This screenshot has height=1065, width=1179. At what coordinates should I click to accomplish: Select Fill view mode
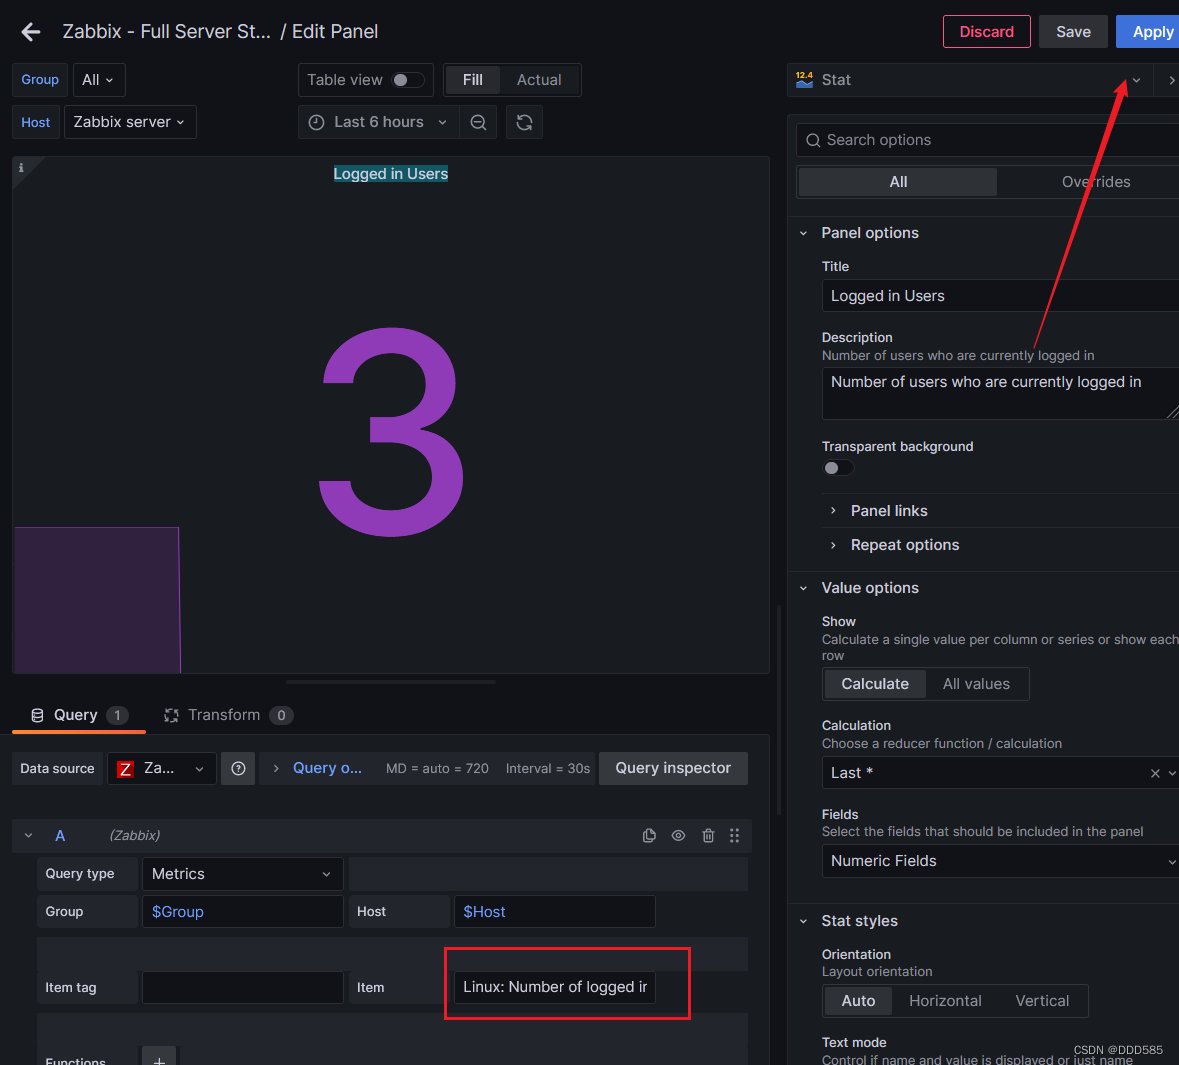point(472,80)
